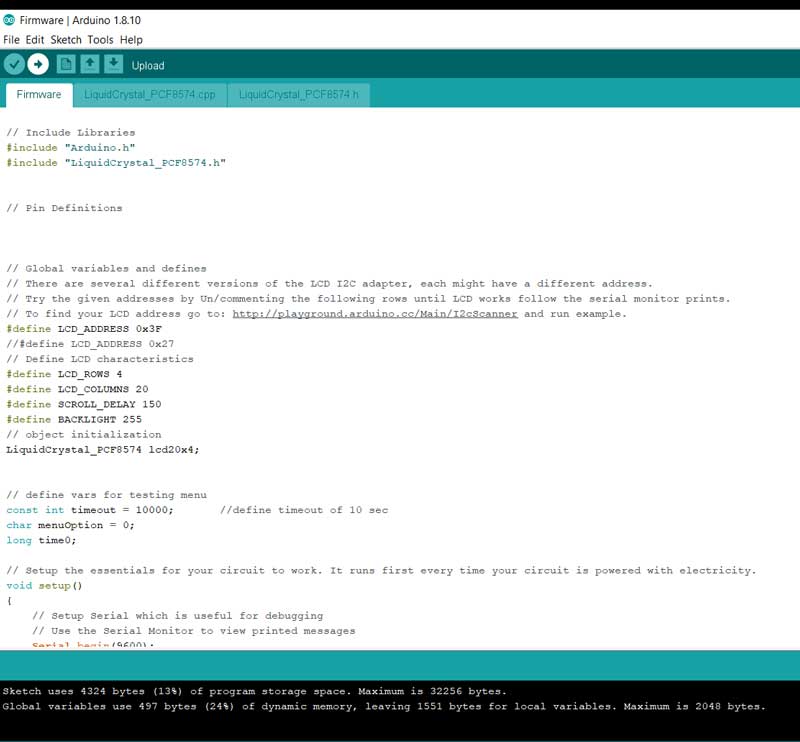This screenshot has height=742, width=800.
Task: Click the '// Setup Serial which is useful' comment
Action: [x=178, y=616]
